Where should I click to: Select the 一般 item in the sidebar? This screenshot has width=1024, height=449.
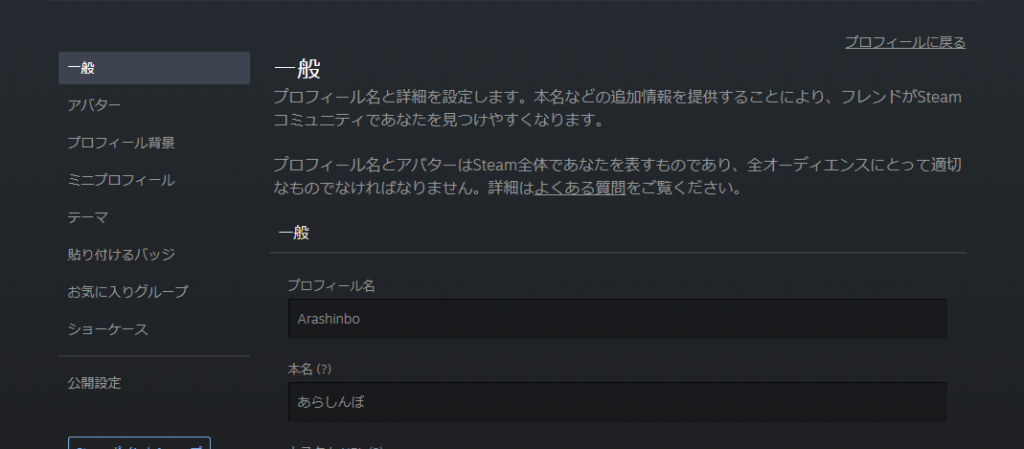point(154,68)
